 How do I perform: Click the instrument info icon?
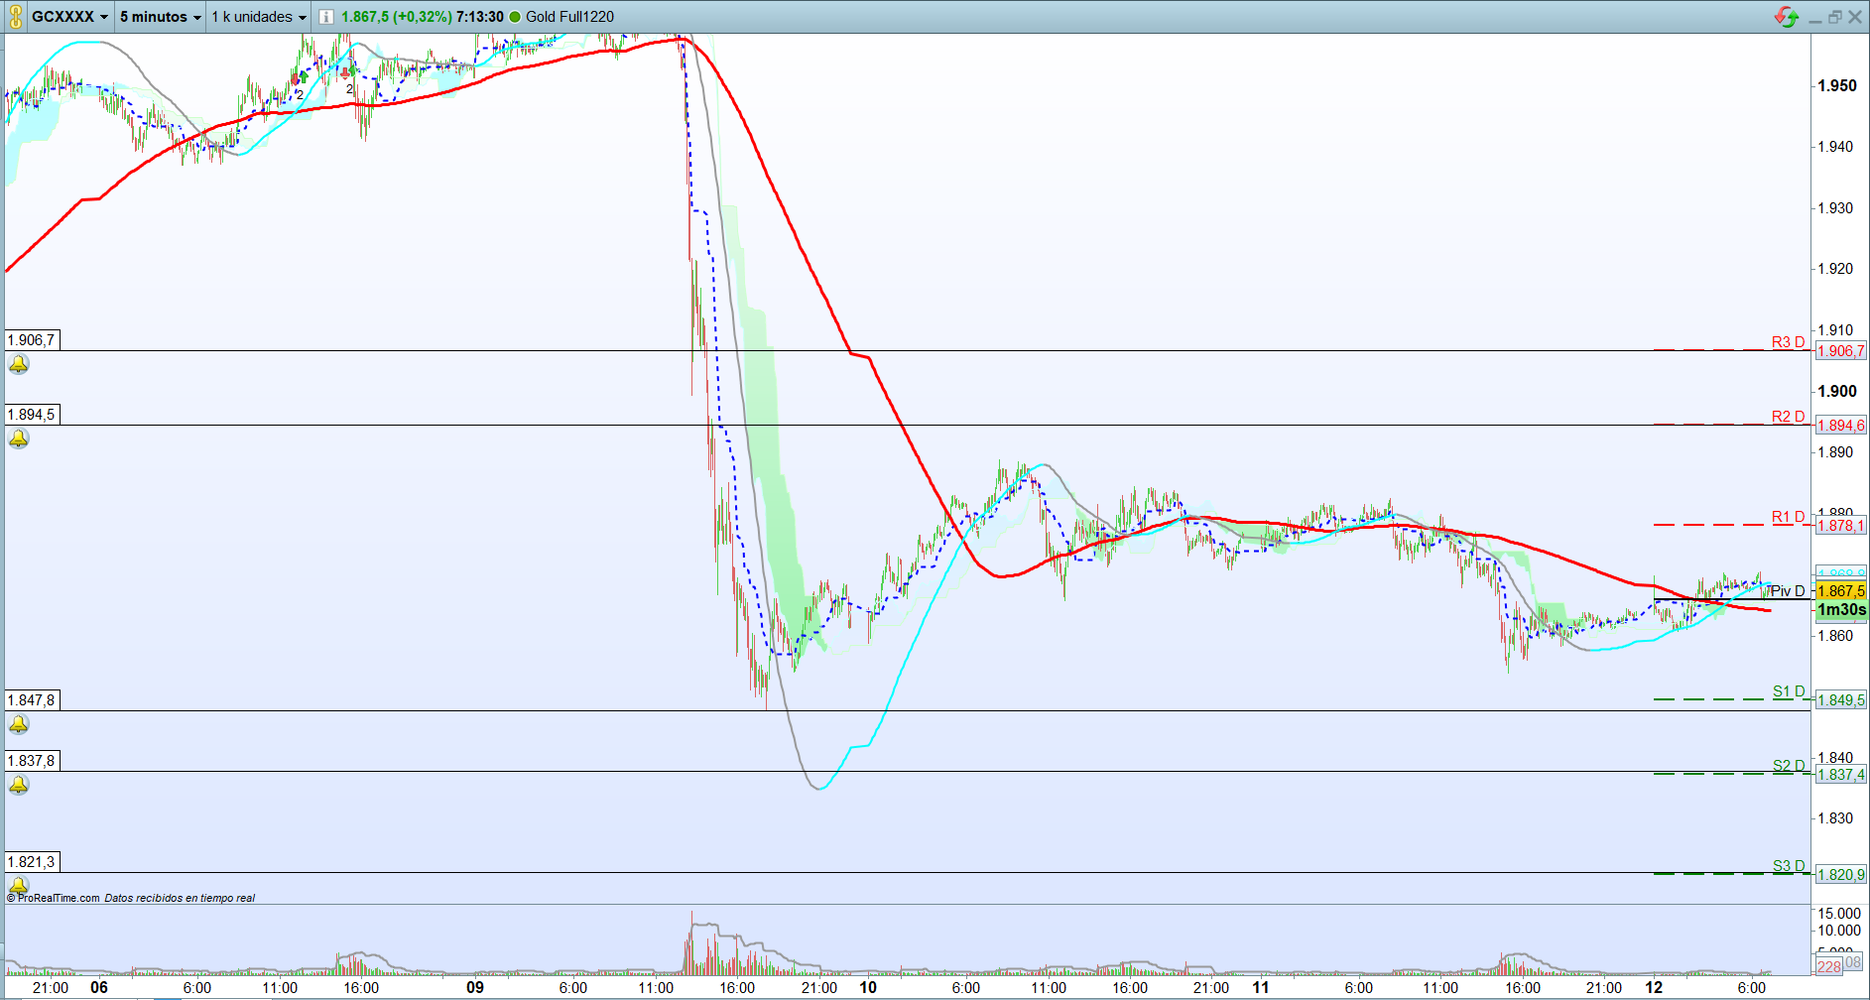[x=326, y=17]
